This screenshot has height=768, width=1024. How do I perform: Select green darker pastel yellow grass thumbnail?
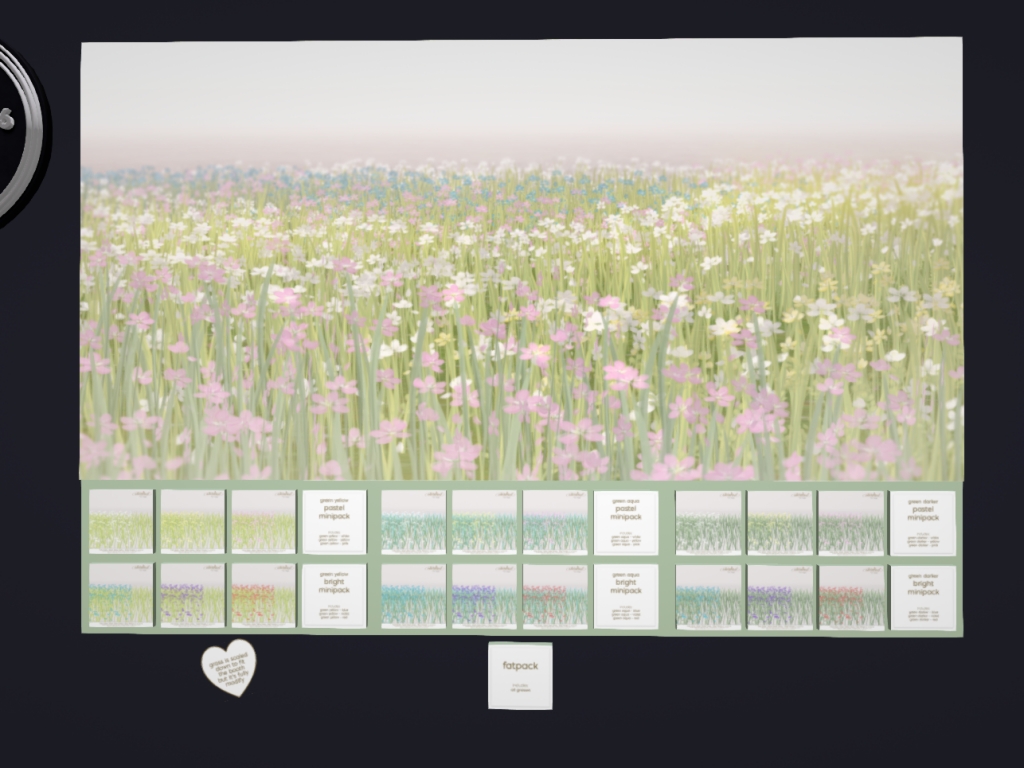click(780, 522)
